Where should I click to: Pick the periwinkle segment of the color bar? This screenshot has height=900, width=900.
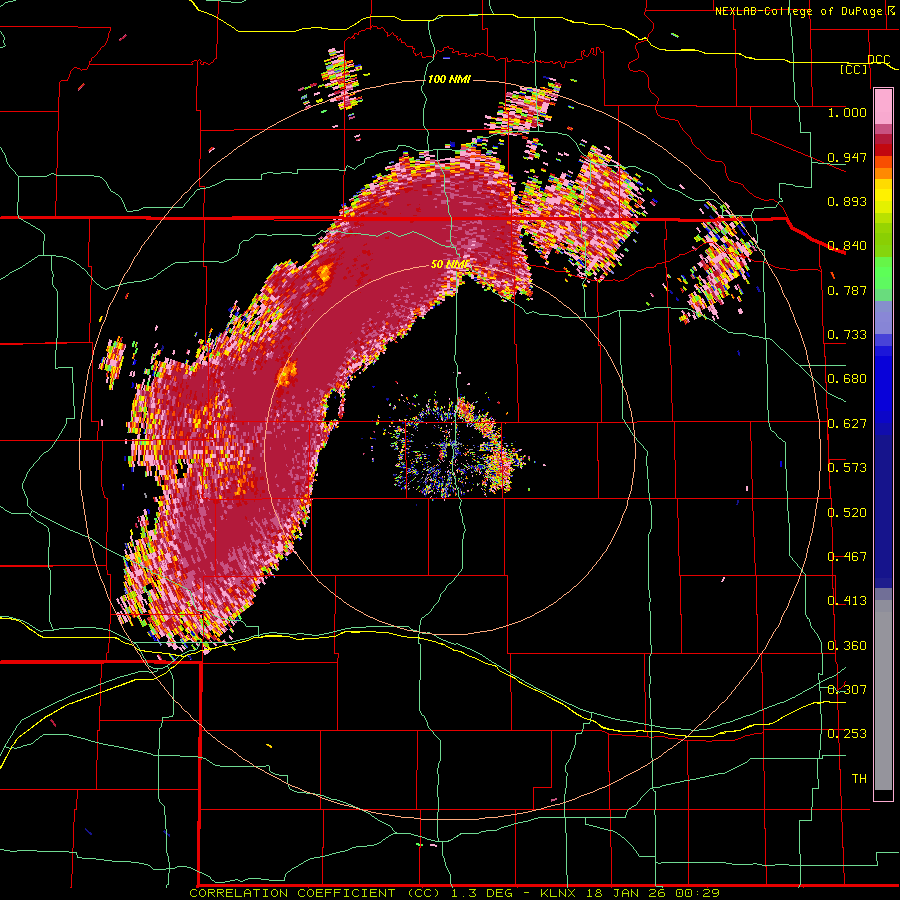[x=883, y=317]
